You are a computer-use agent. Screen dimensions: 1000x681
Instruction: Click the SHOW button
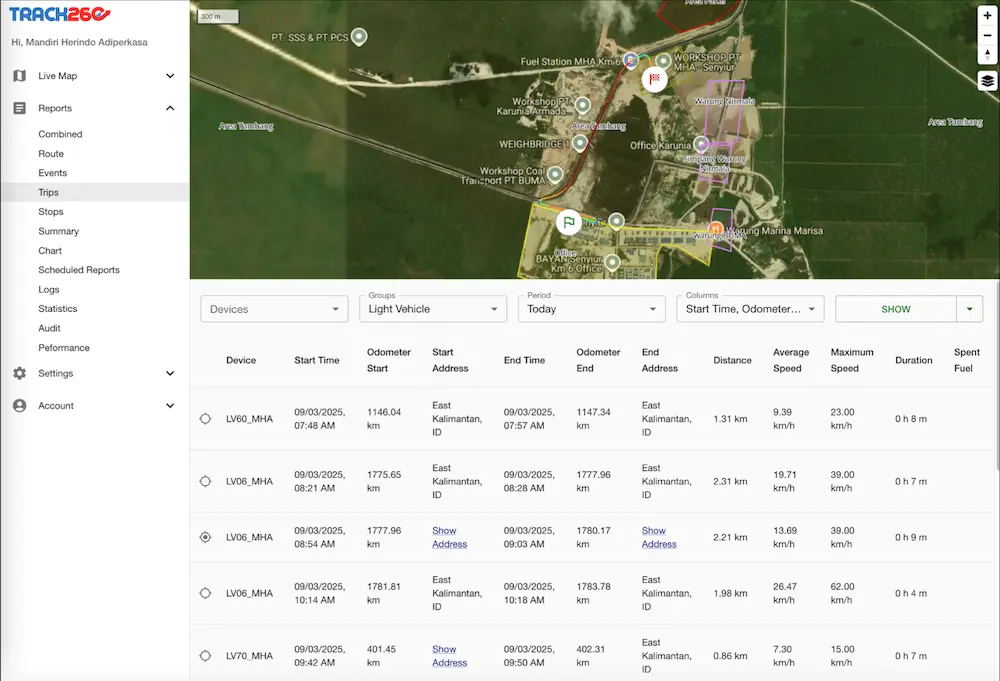(895, 309)
